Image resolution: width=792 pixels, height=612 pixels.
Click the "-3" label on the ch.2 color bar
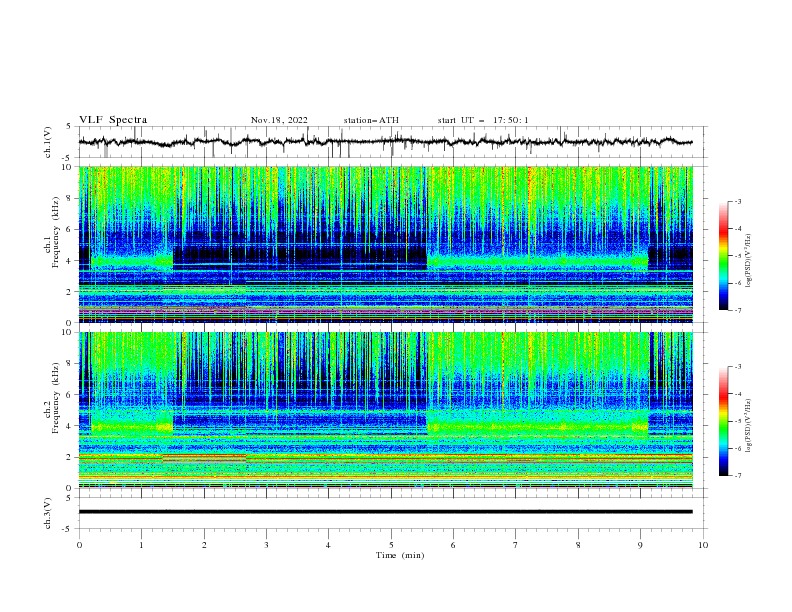pos(737,367)
